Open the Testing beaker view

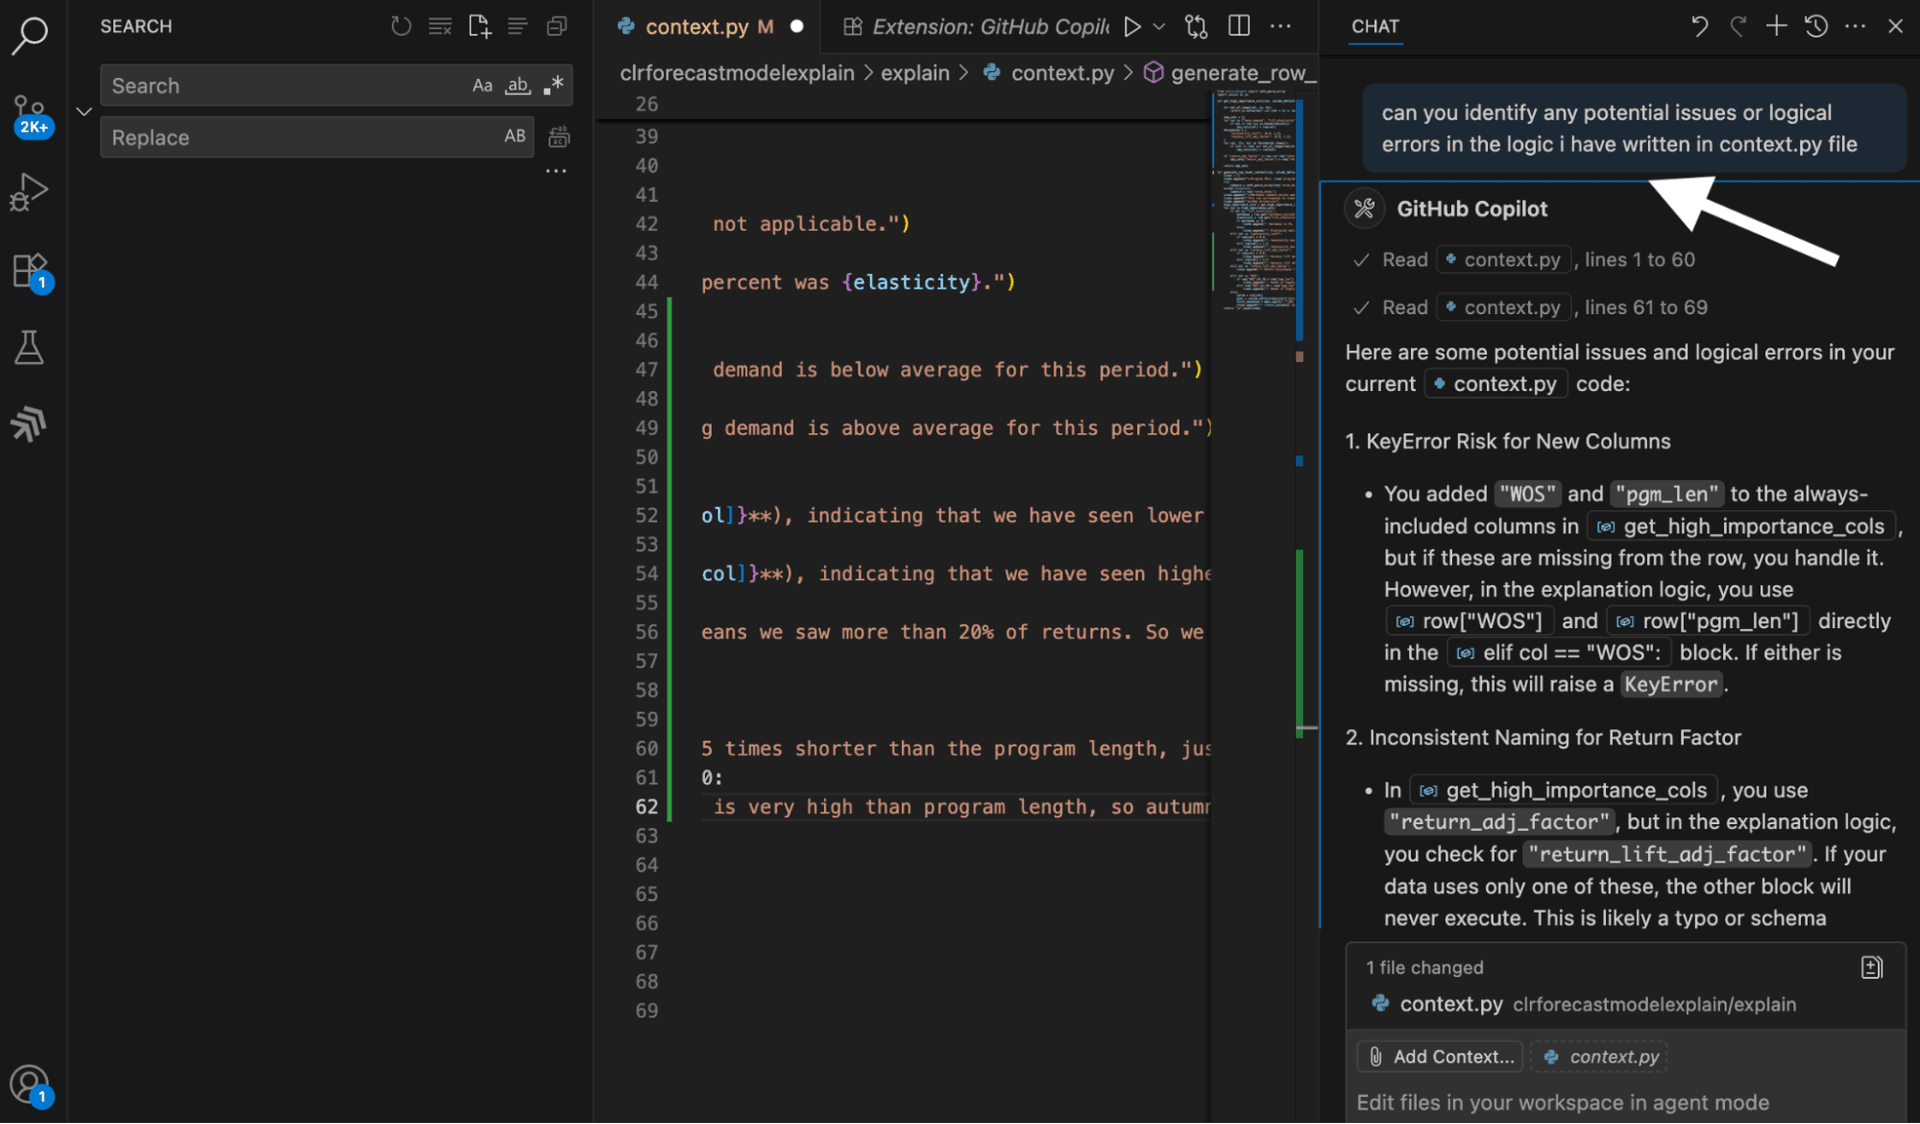pyautogui.click(x=29, y=347)
